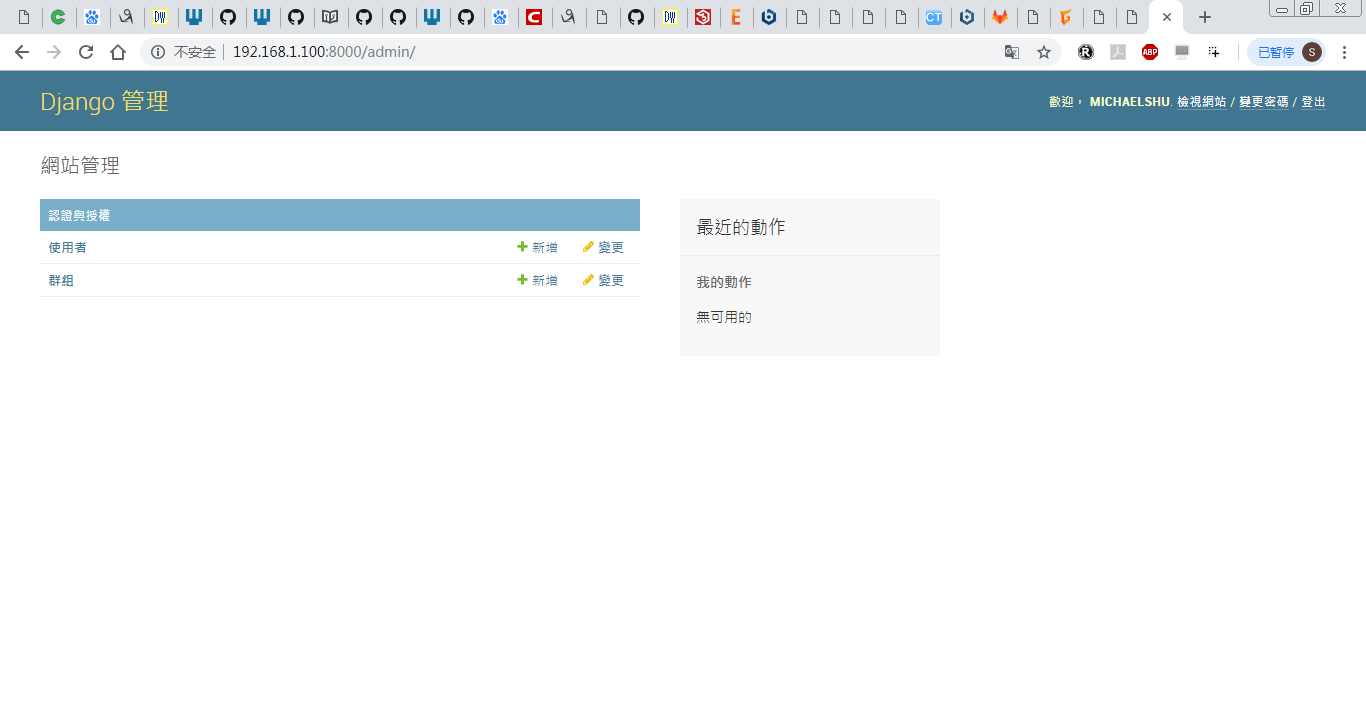This screenshot has height=704, width=1366.
Task: Switch to the orange E tab
Action: (736, 17)
